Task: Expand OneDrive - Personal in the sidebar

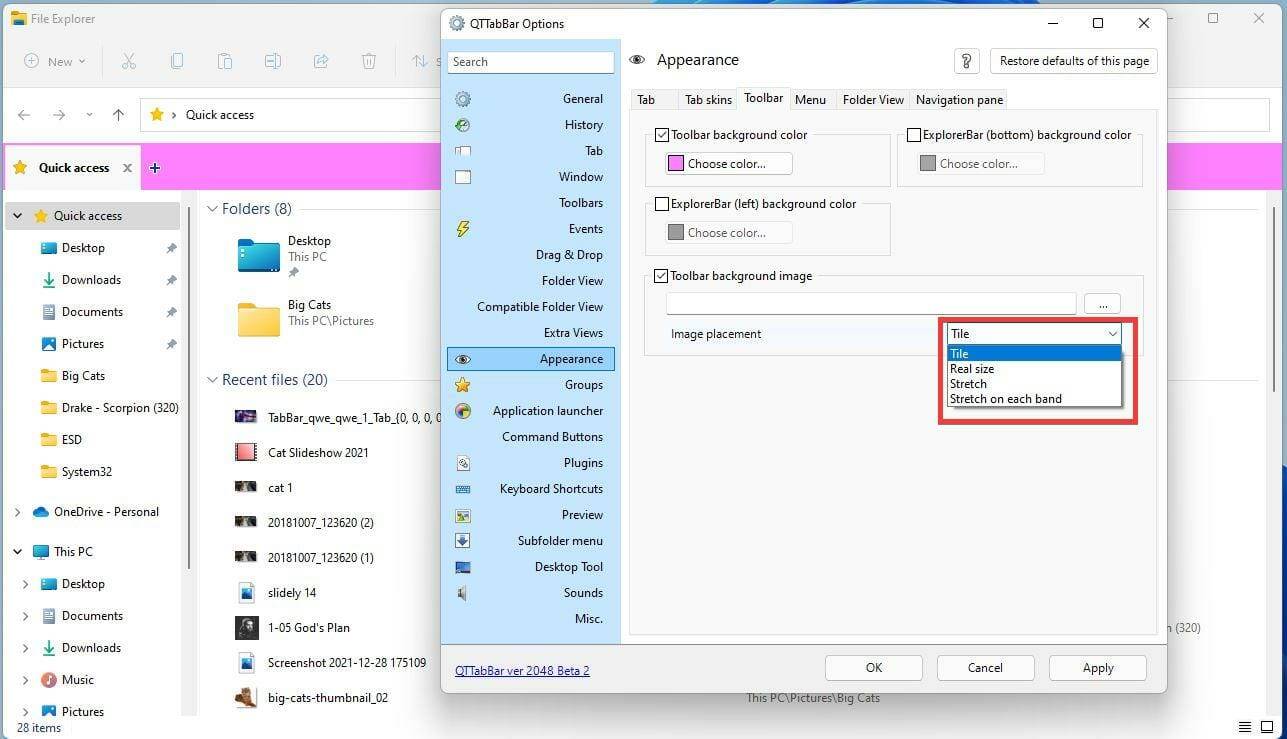Action: click(17, 511)
